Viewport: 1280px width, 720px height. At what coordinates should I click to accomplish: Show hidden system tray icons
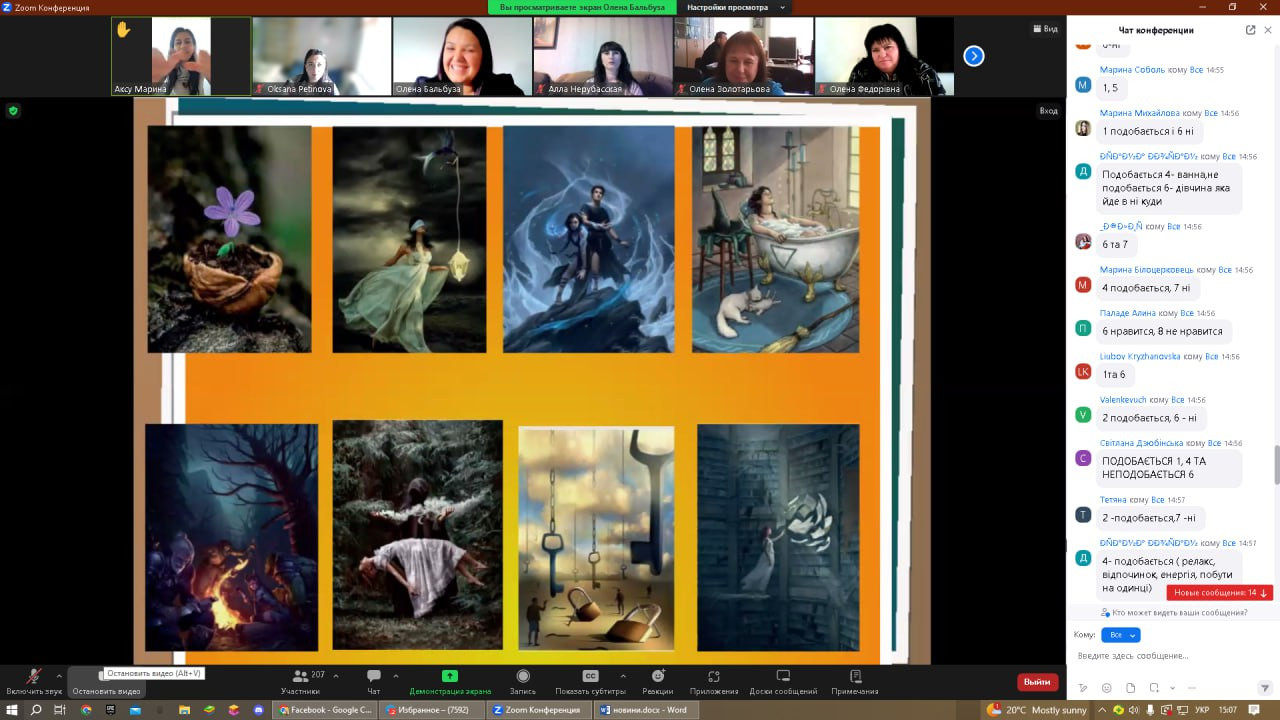pos(1104,710)
